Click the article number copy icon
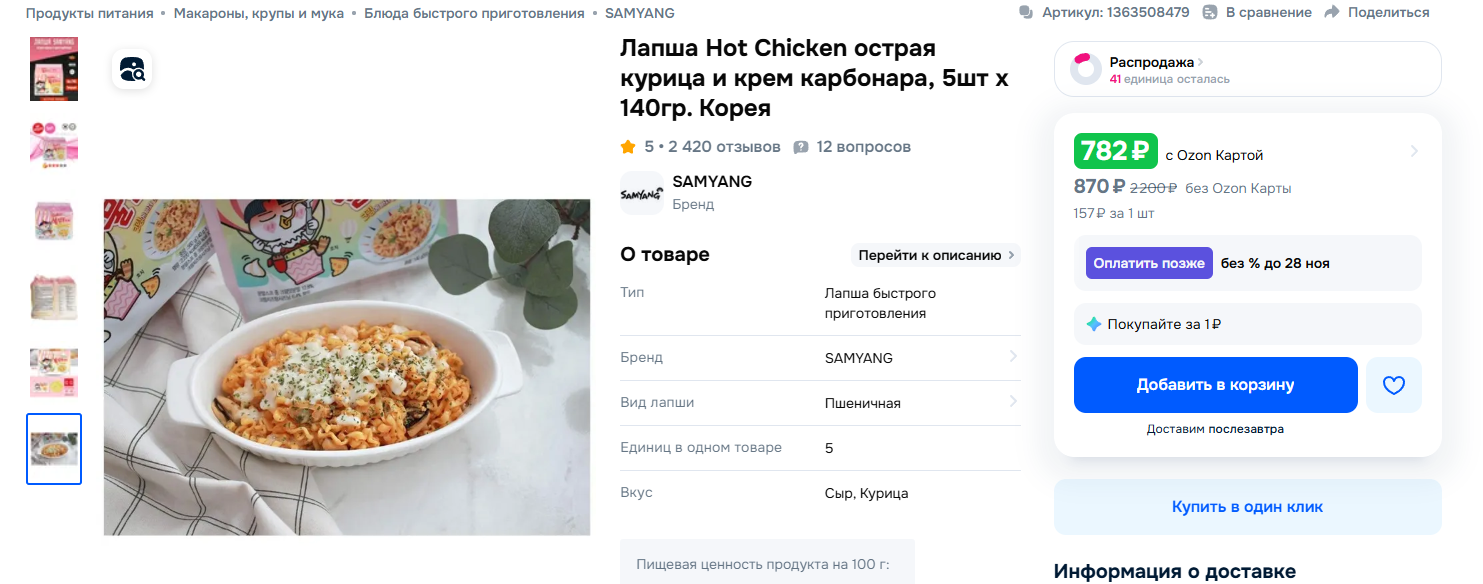This screenshot has width=1483, height=584. tap(1025, 13)
